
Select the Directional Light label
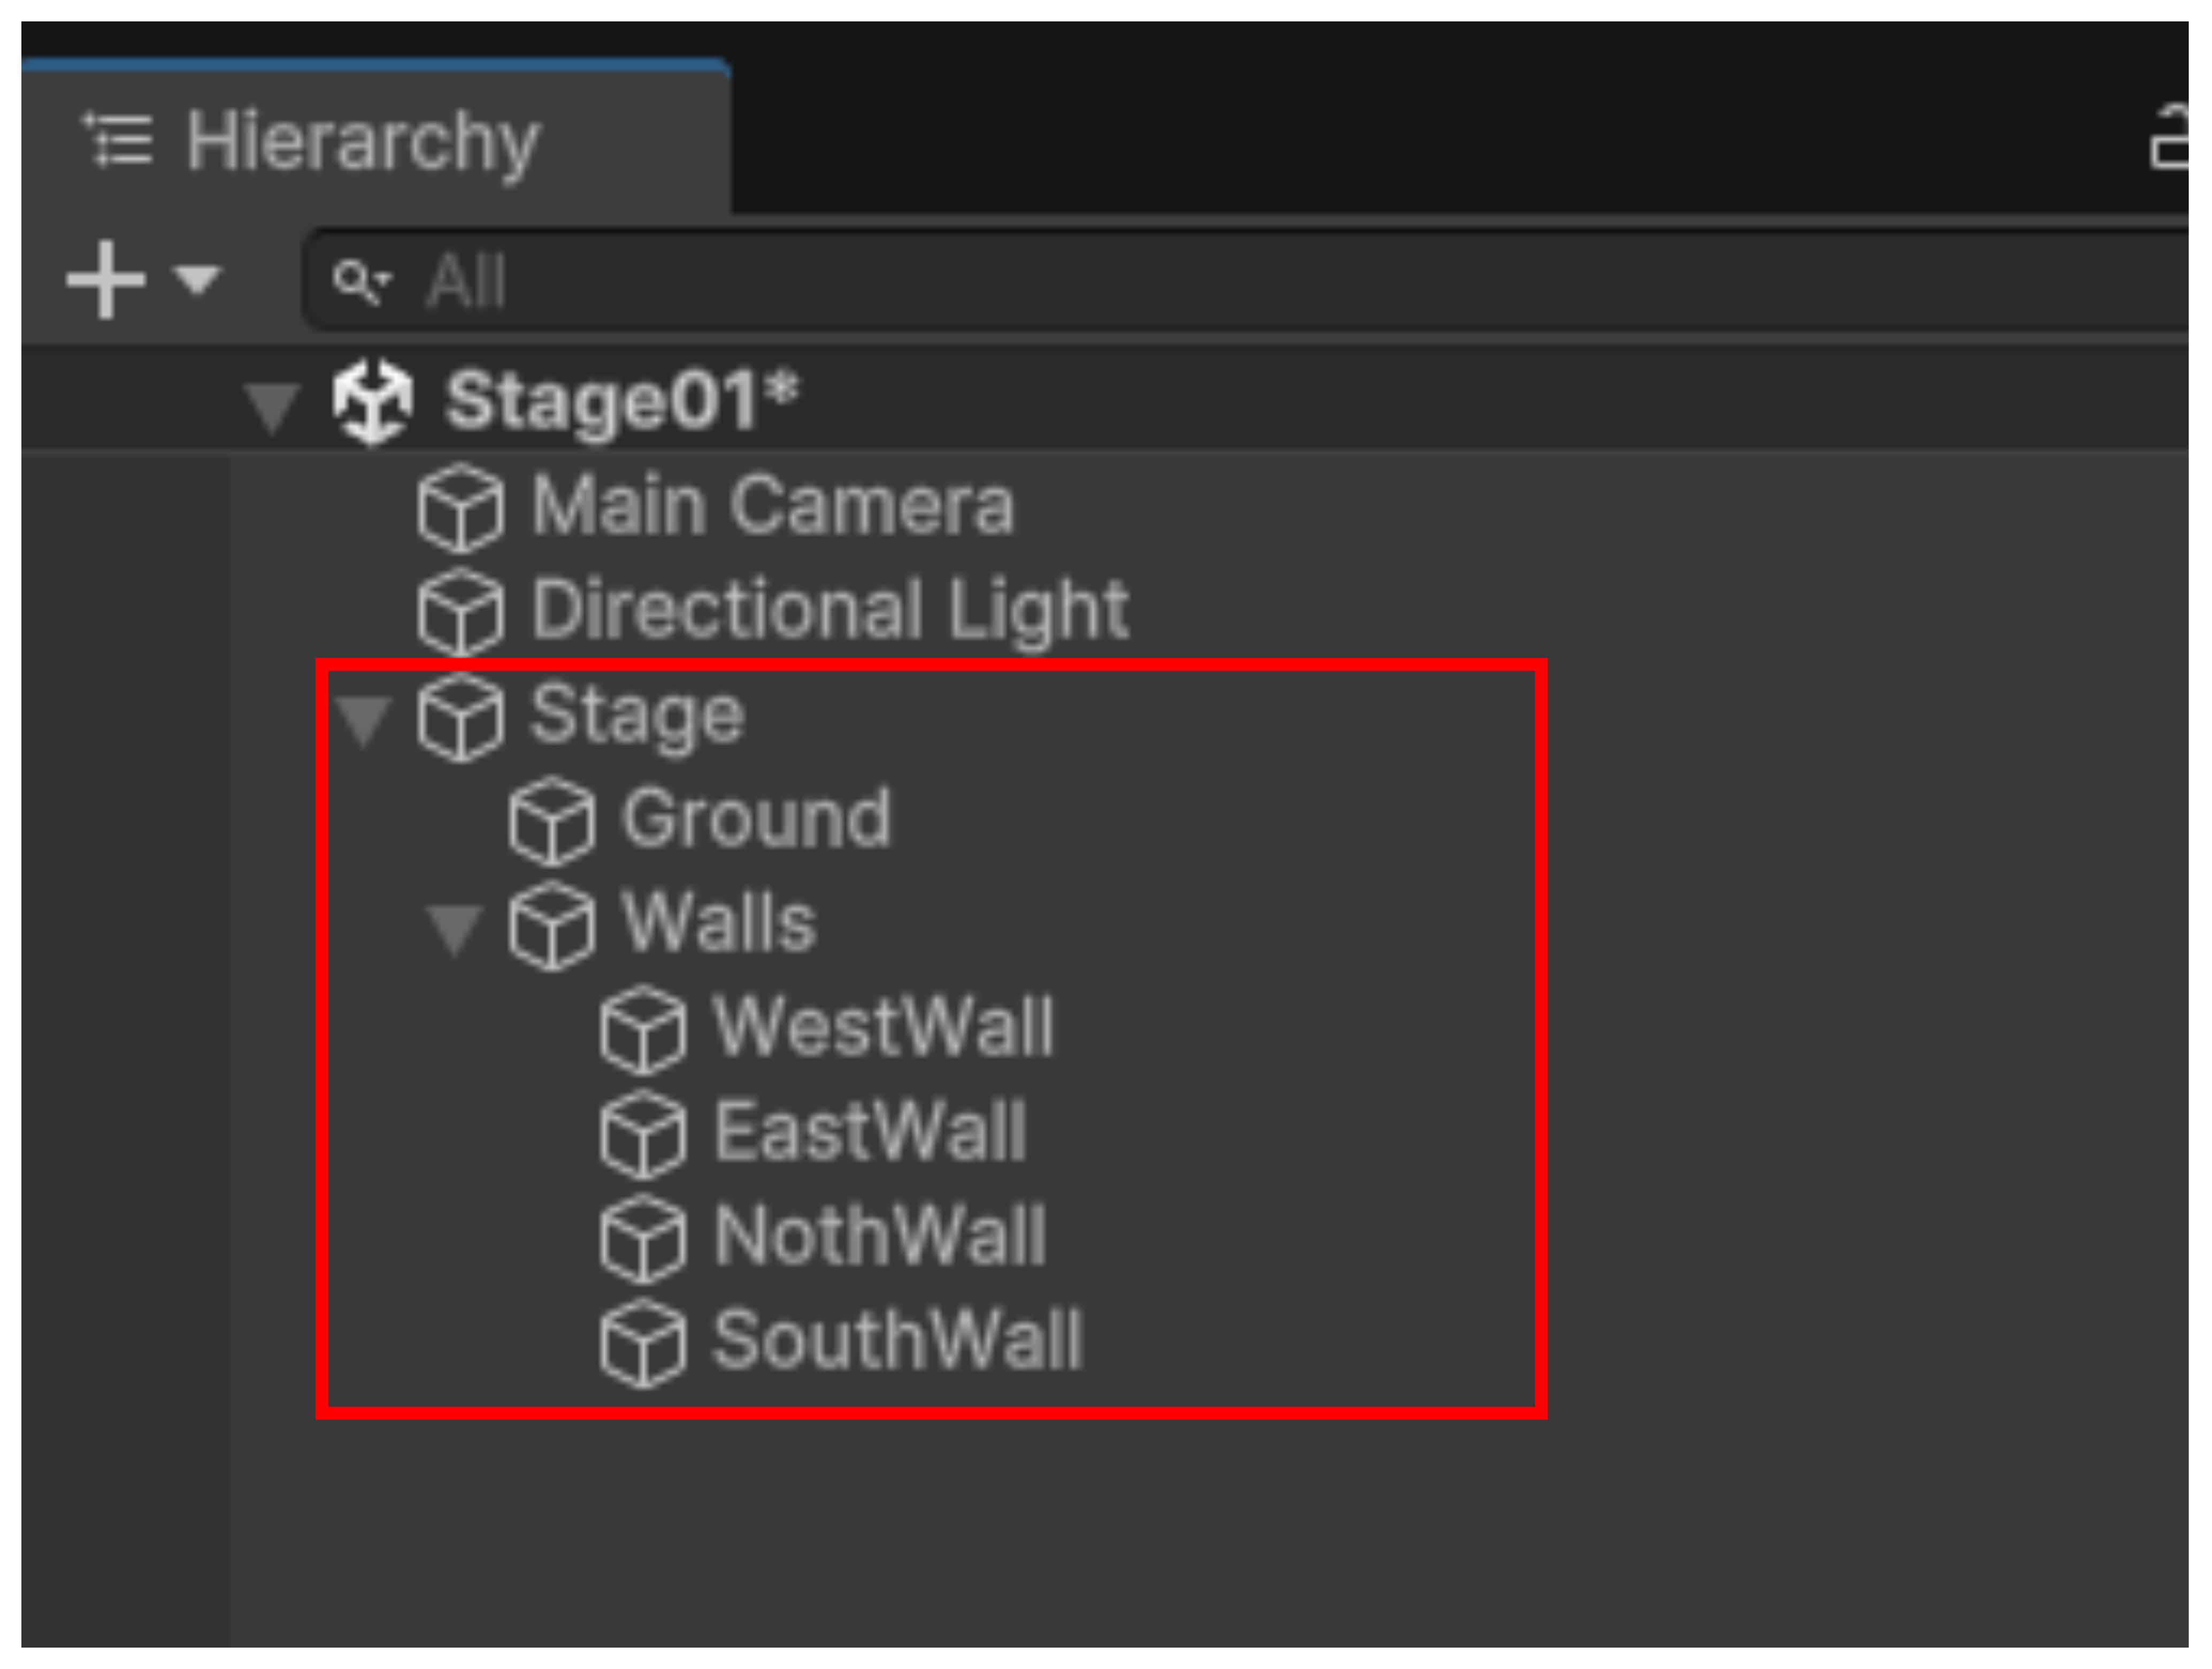(x=830, y=611)
